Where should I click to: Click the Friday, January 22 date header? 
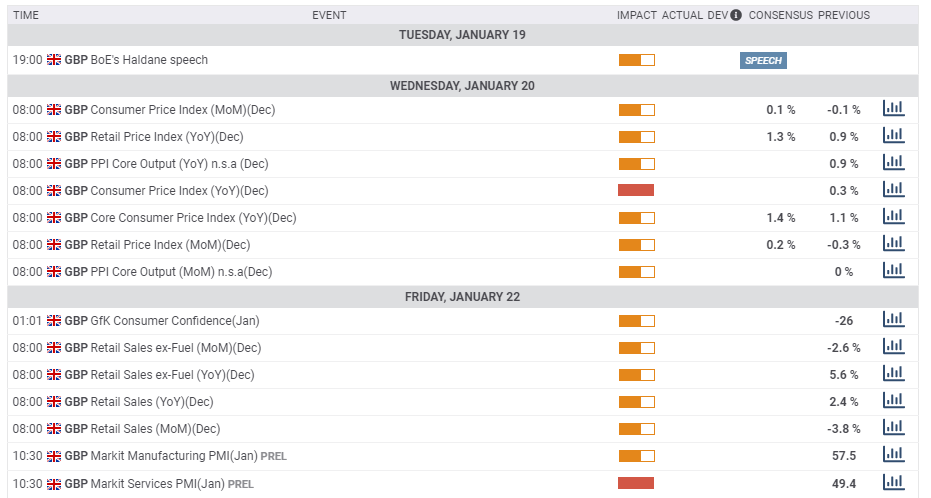462,296
